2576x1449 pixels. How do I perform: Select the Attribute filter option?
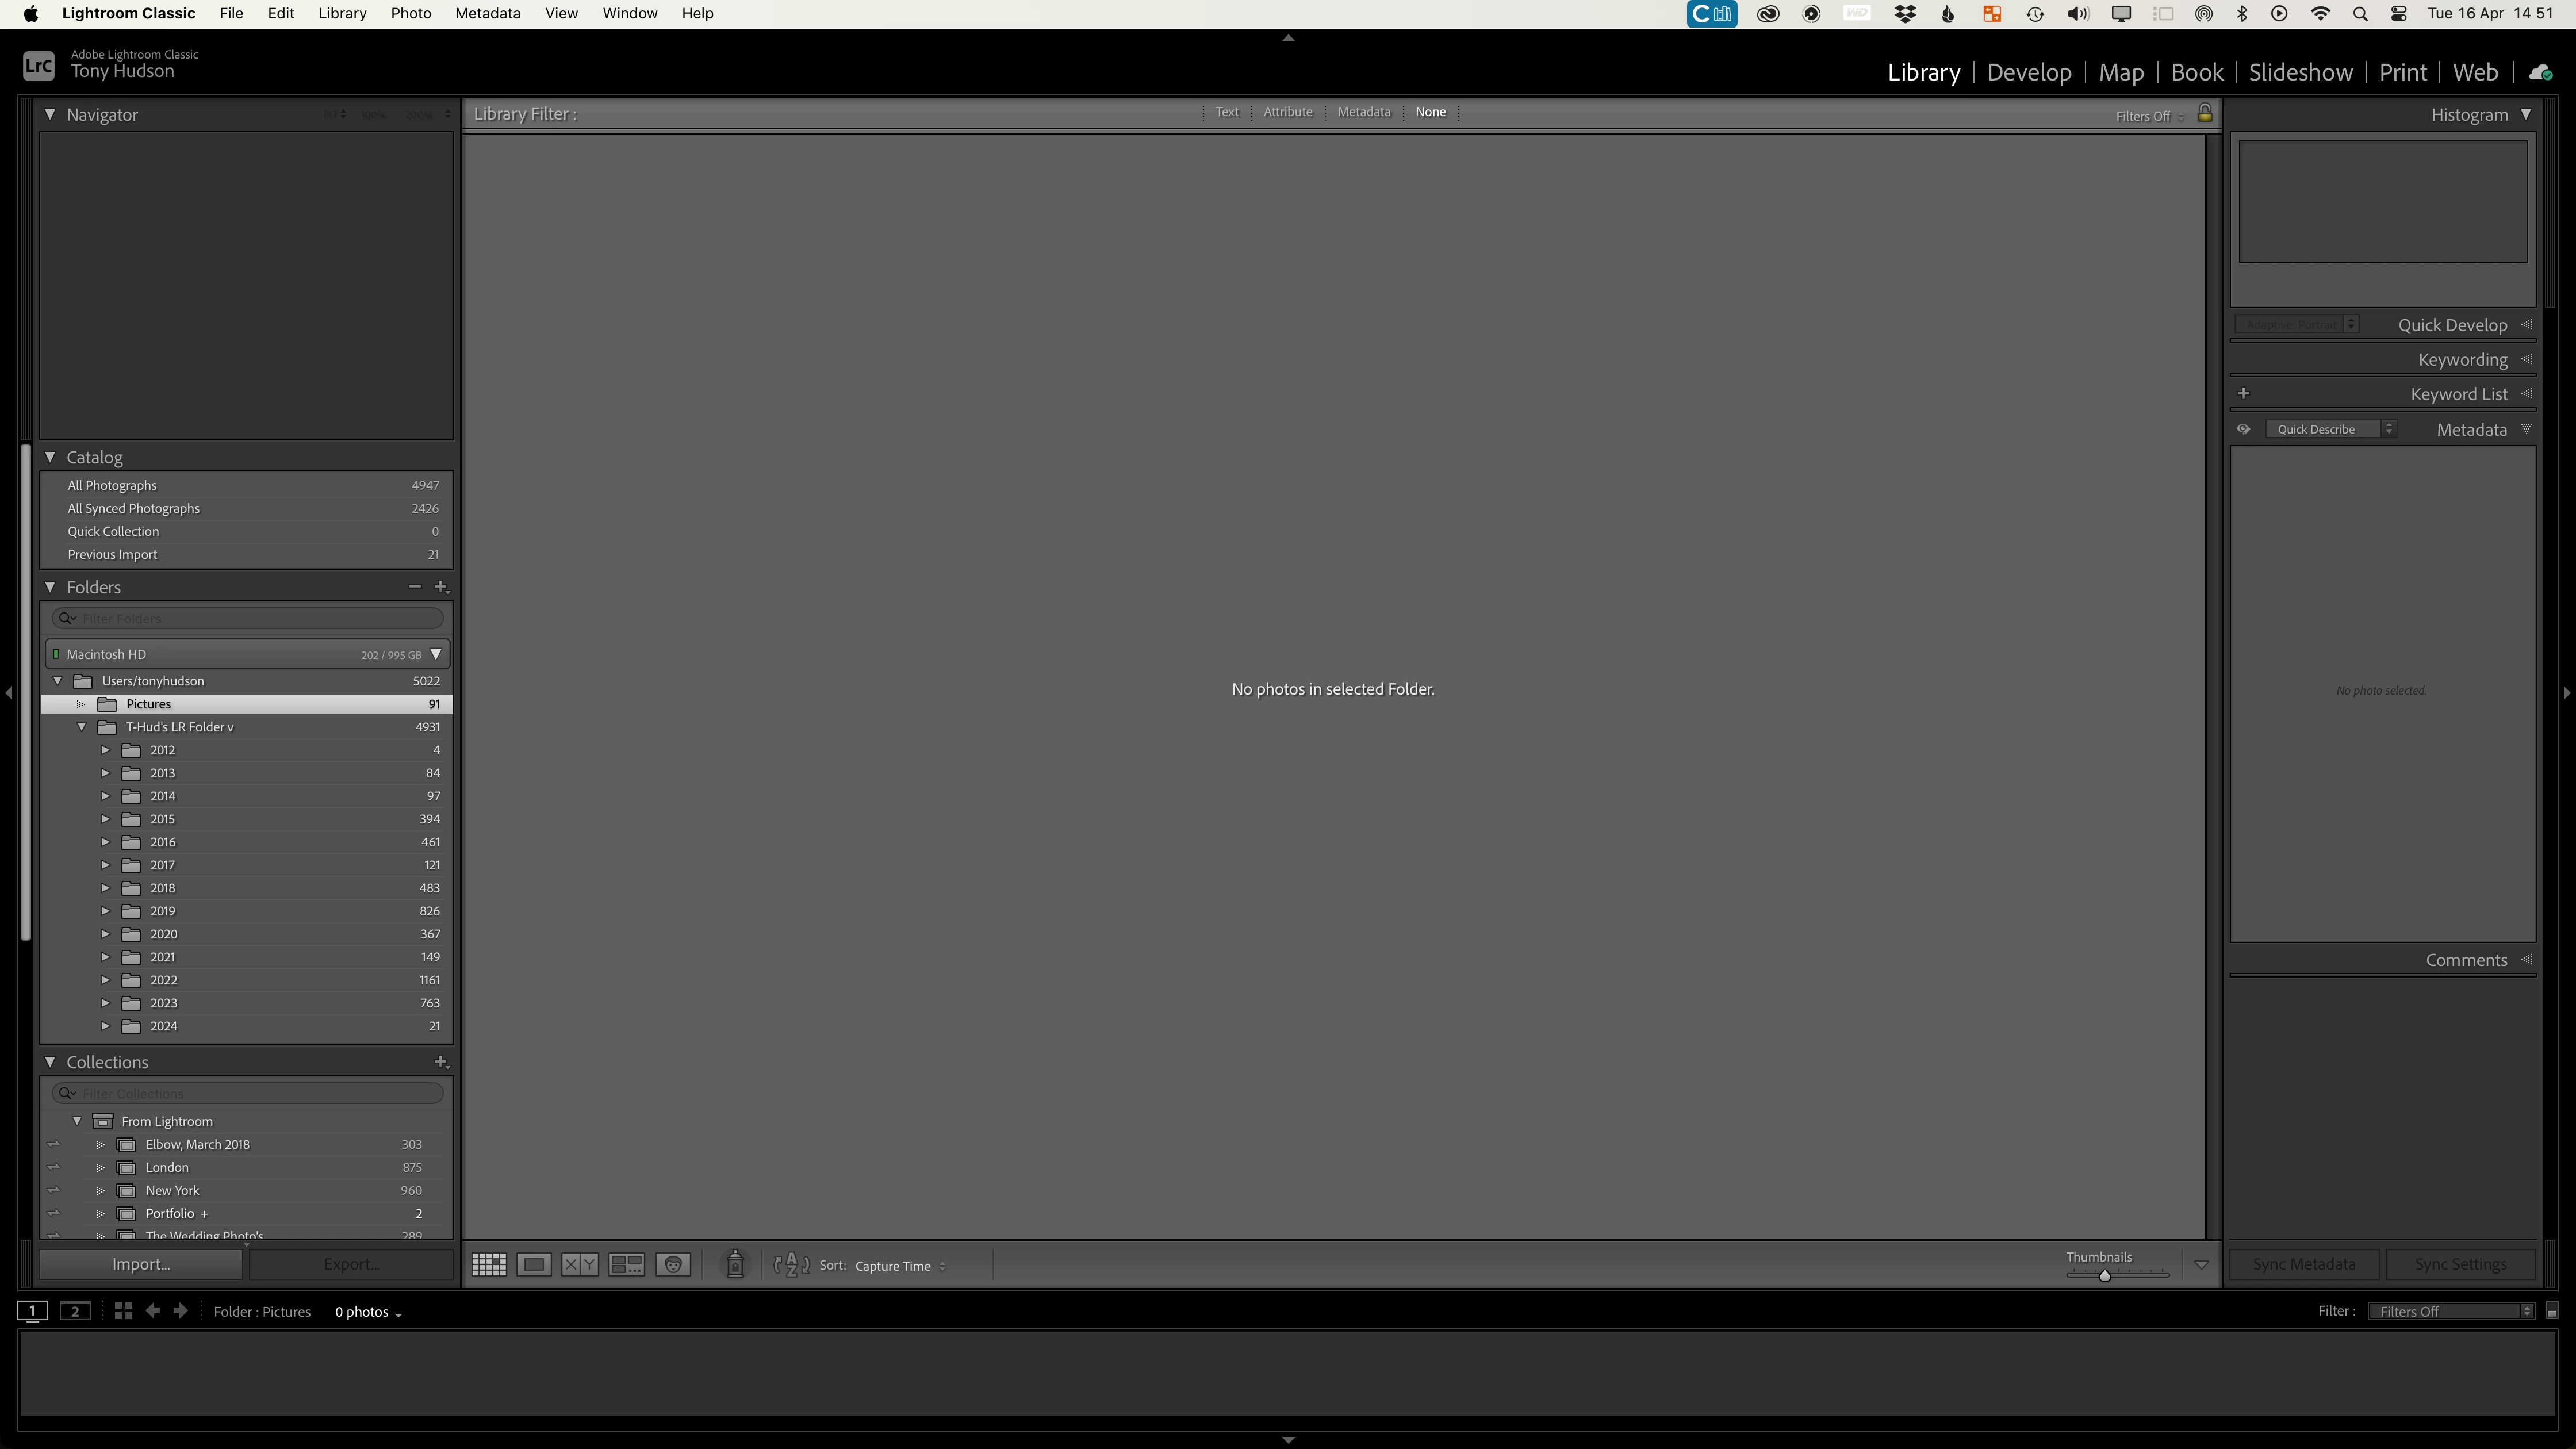1287,112
